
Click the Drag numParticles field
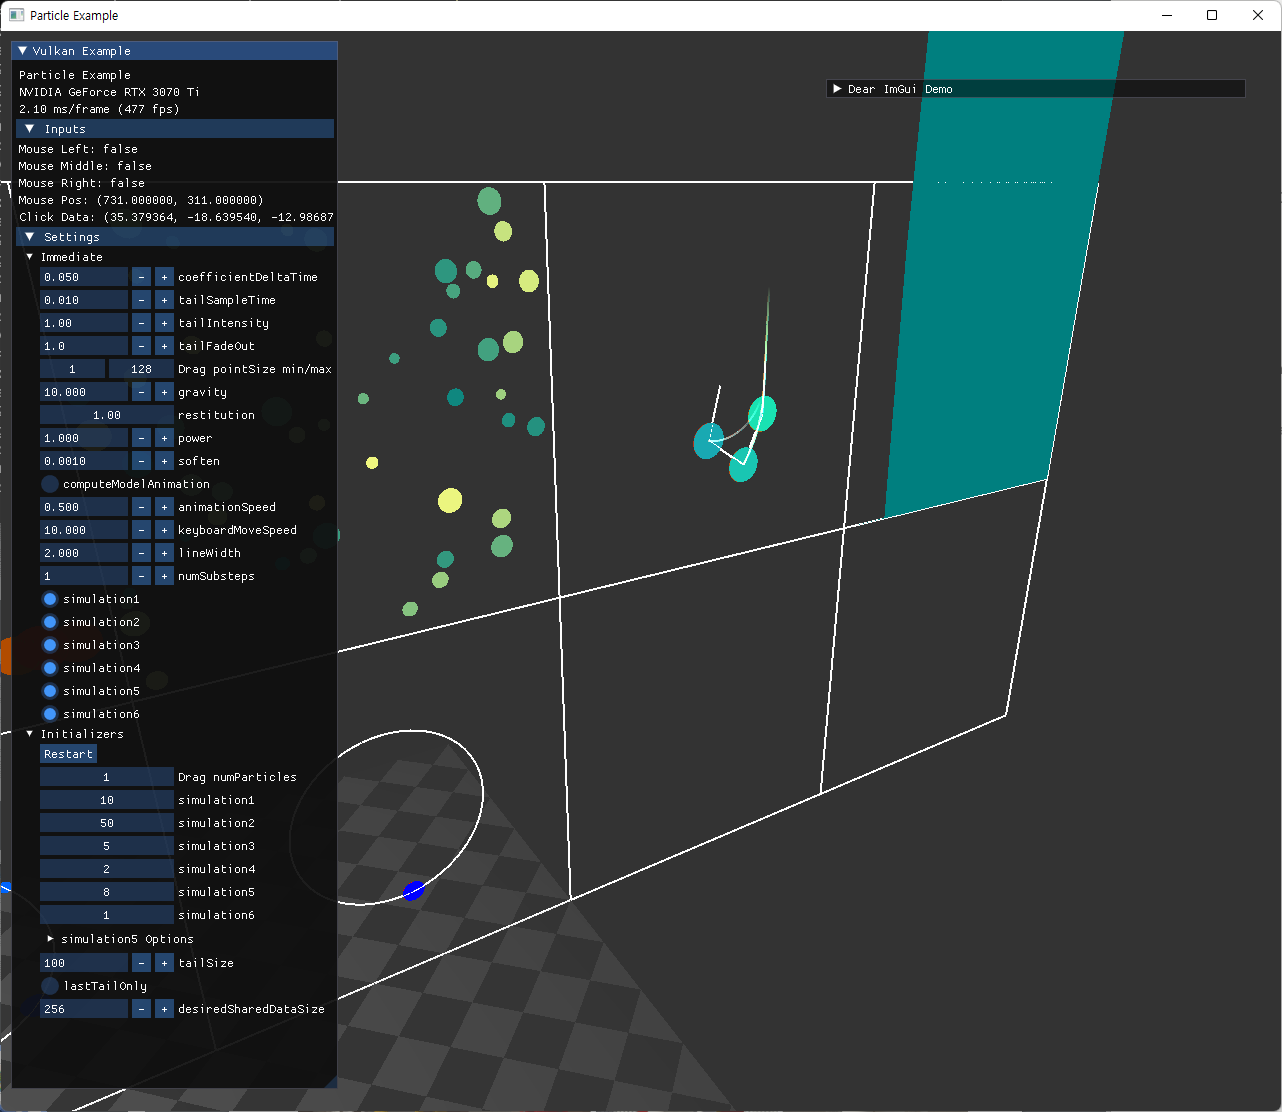point(107,777)
